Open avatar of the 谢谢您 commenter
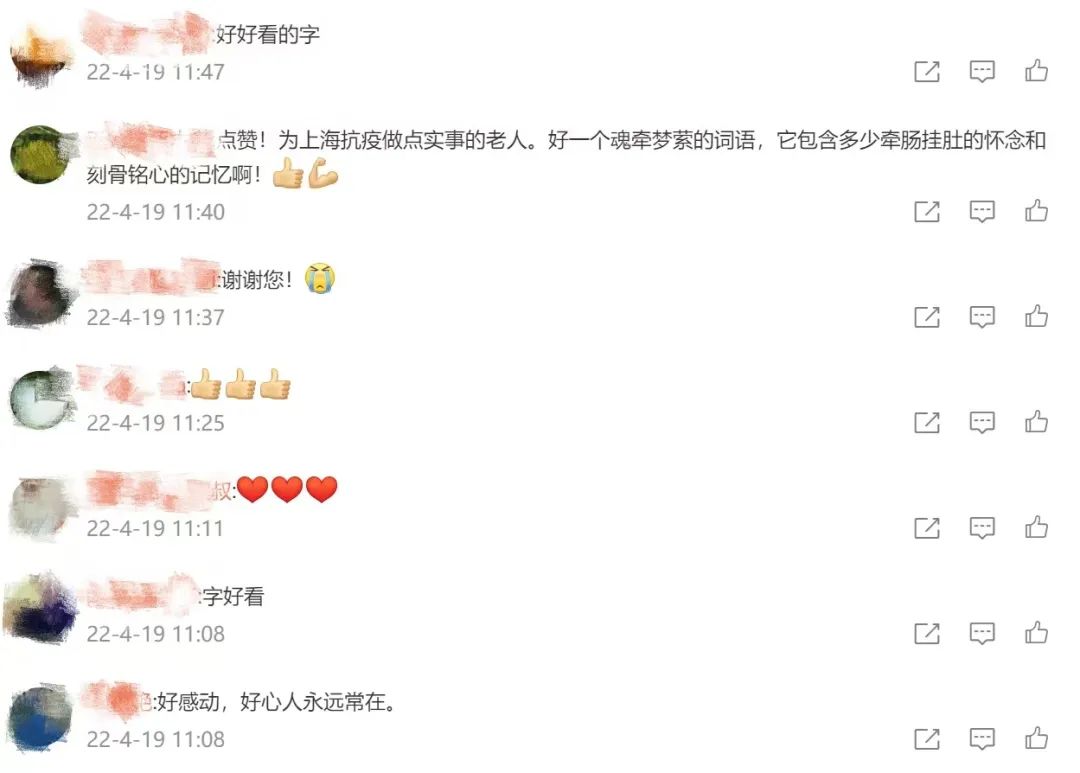1080x773 pixels. (41, 294)
